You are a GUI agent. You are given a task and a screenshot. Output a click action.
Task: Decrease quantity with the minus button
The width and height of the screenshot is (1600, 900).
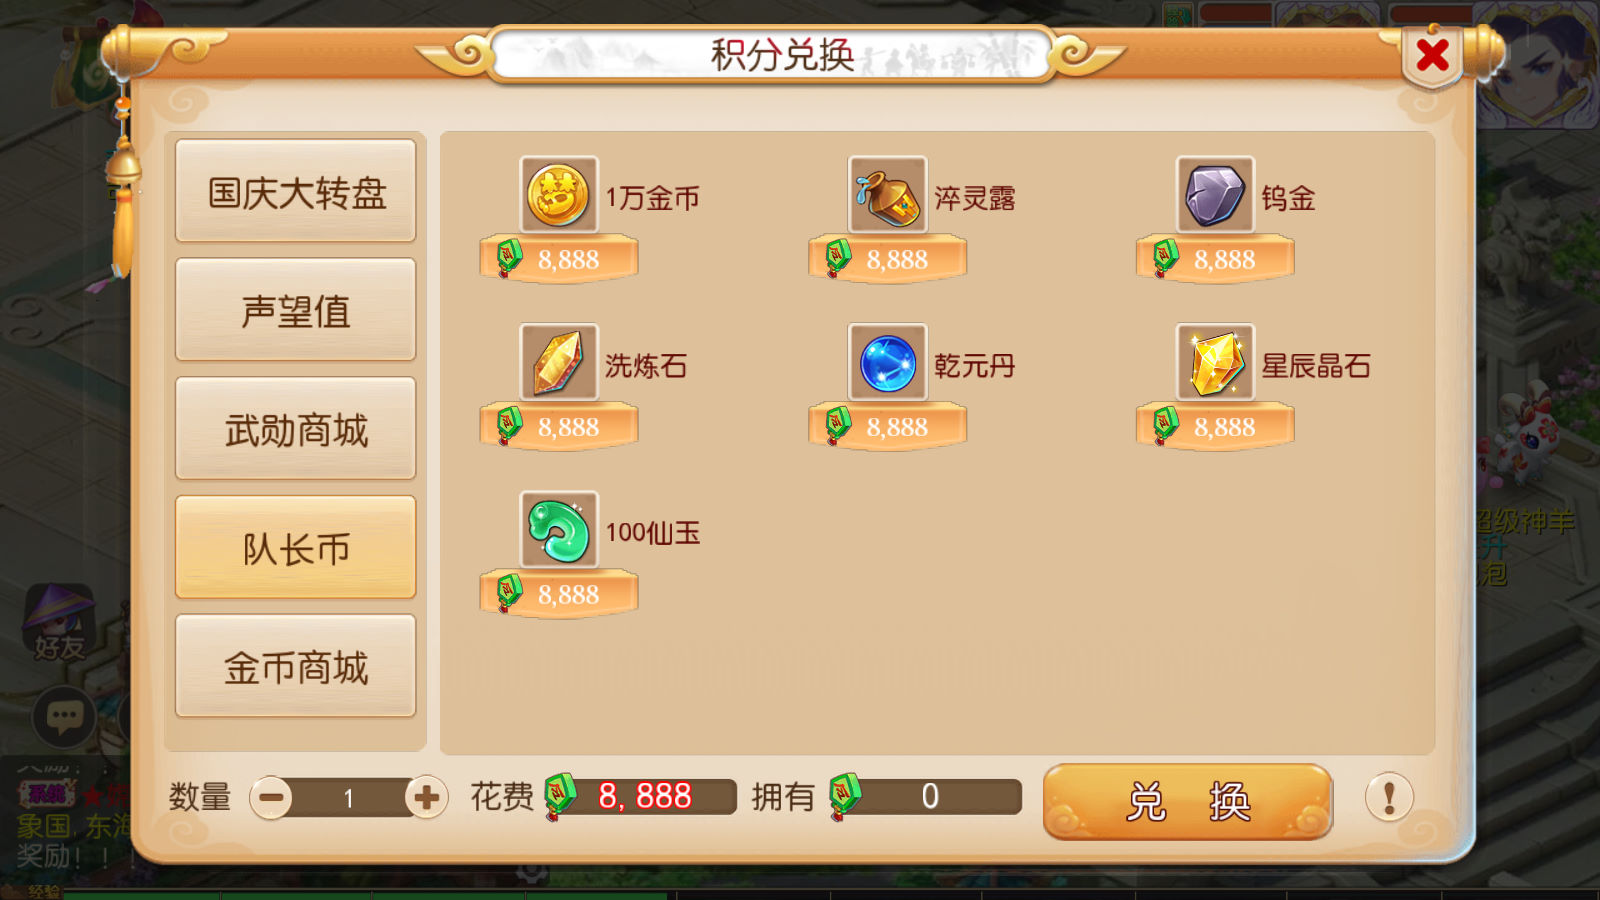point(271,798)
